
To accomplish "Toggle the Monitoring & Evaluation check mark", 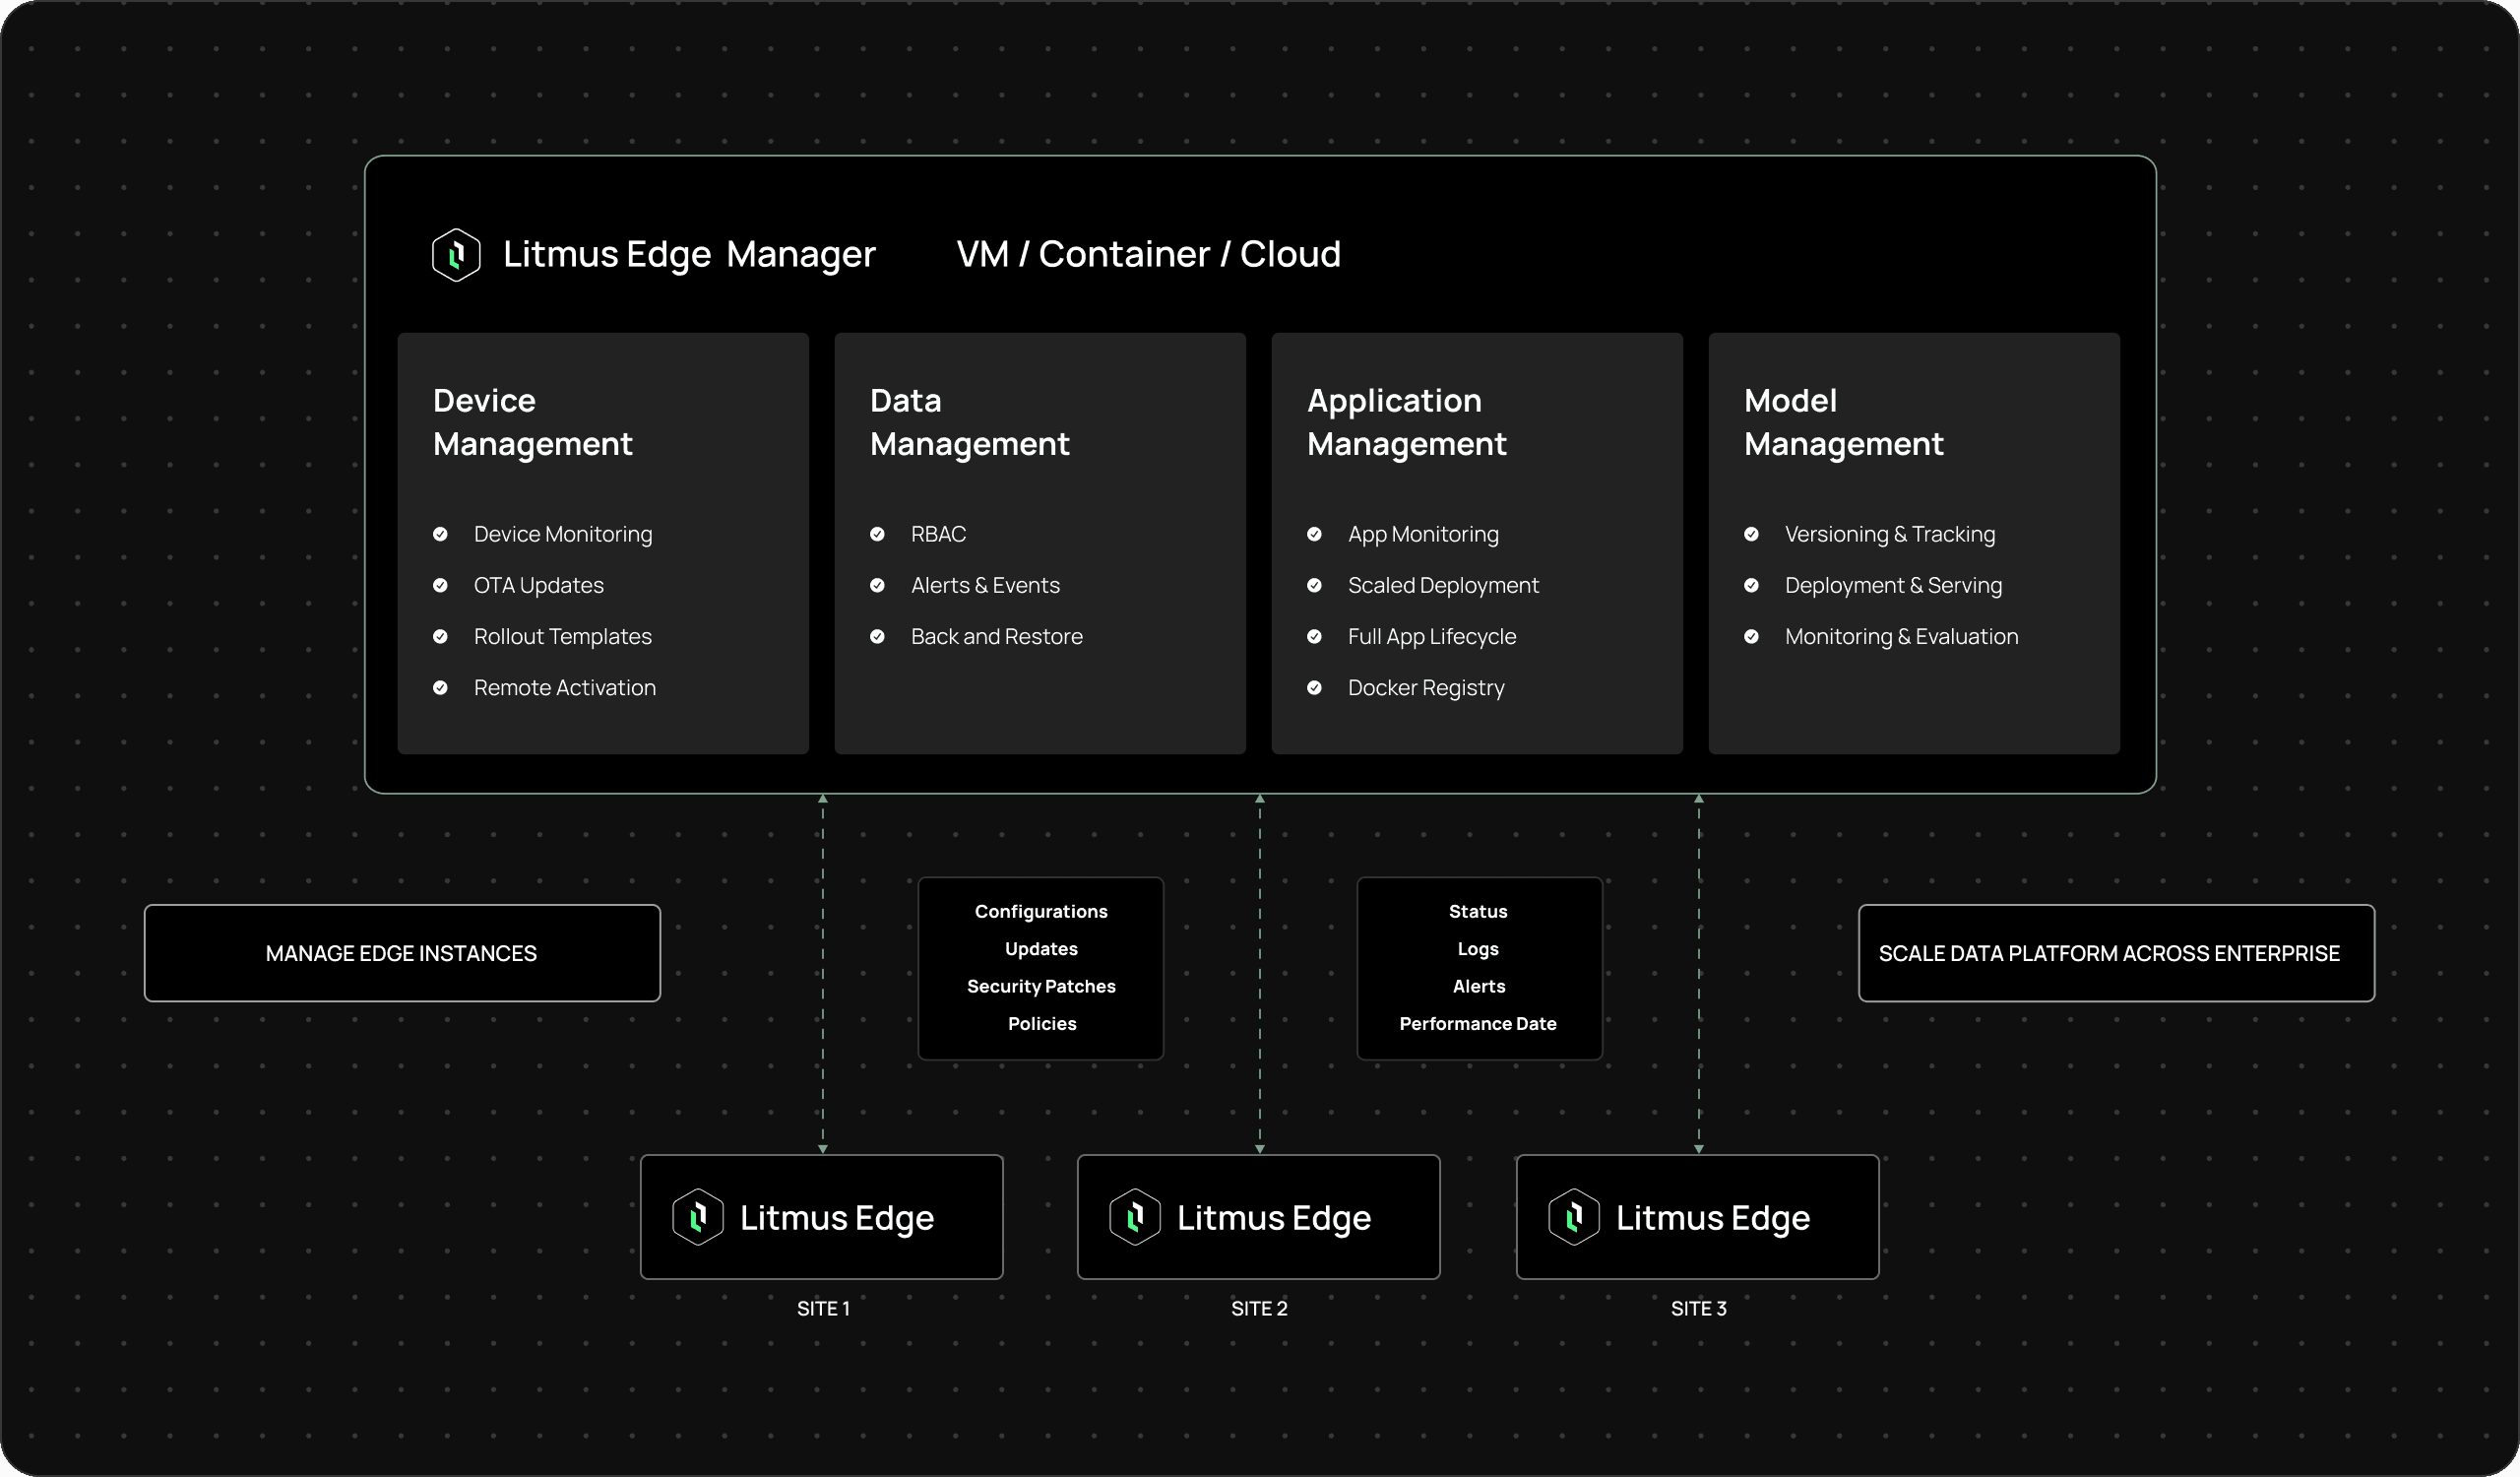I will click(x=1752, y=636).
